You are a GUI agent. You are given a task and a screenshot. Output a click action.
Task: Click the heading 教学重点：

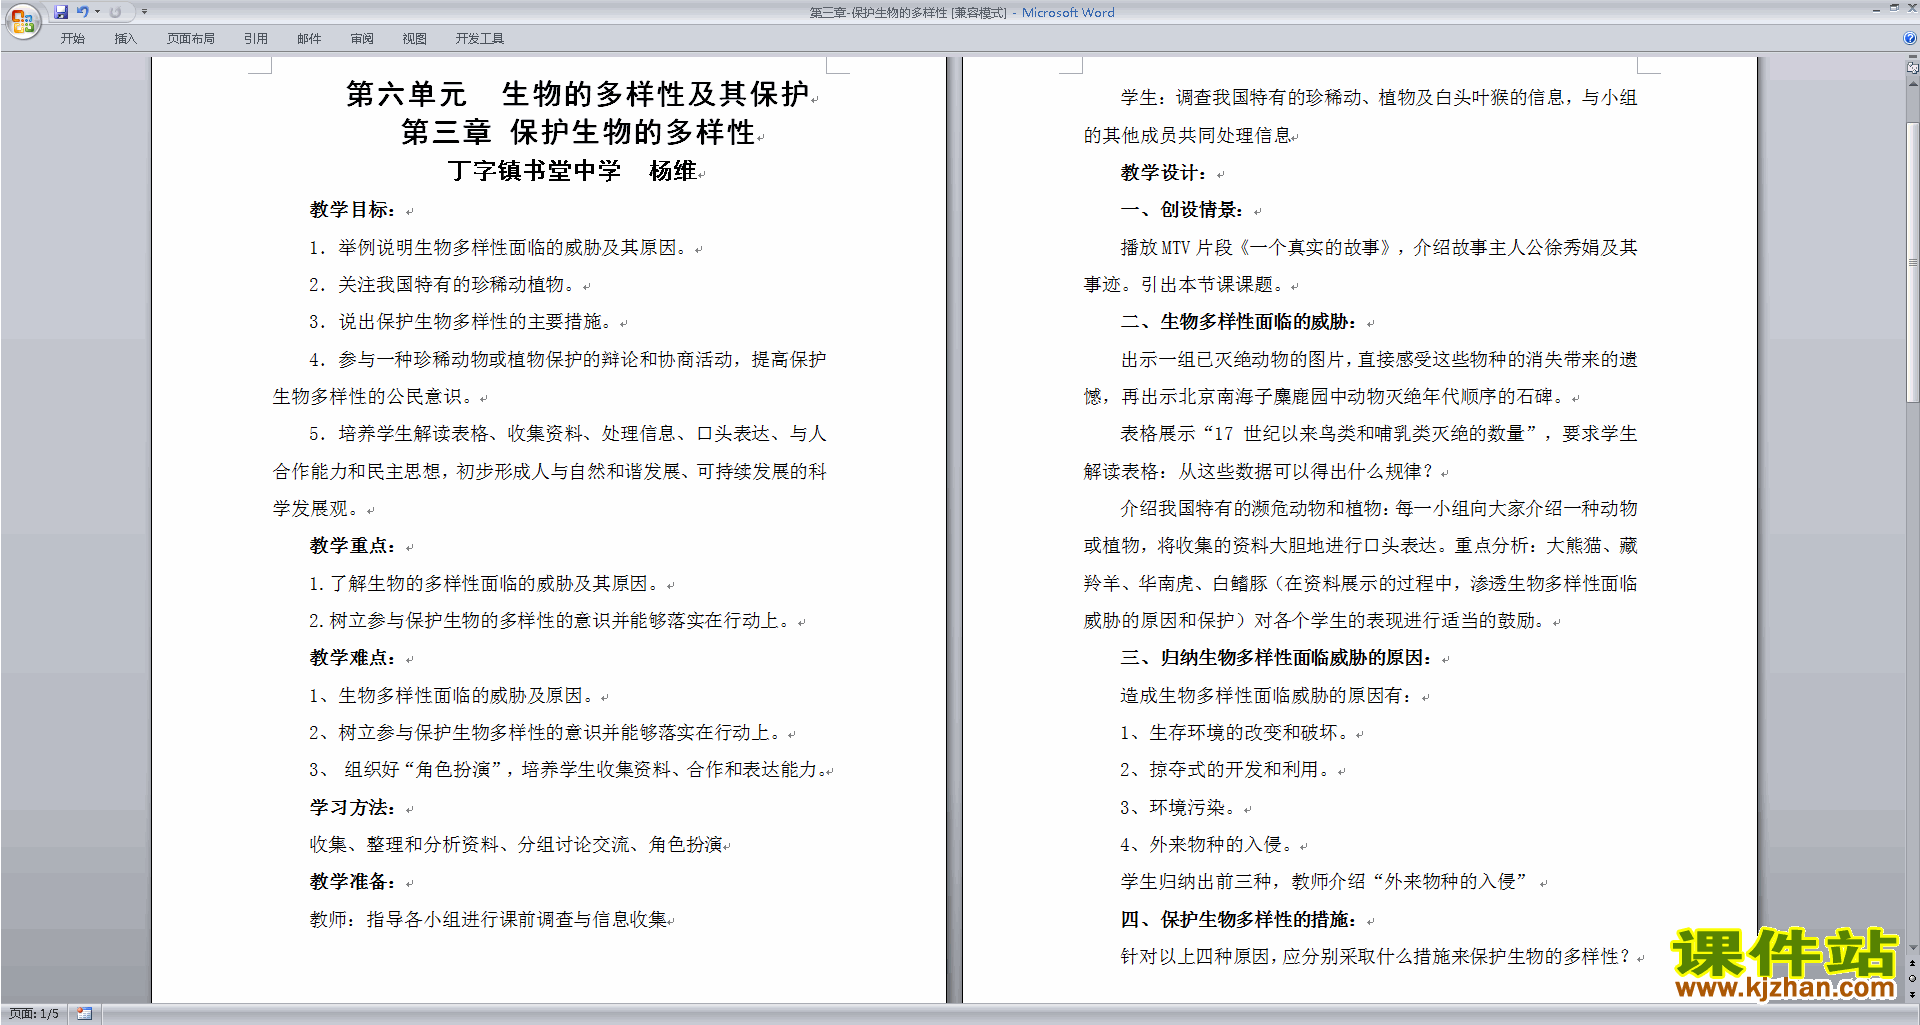[x=353, y=546]
